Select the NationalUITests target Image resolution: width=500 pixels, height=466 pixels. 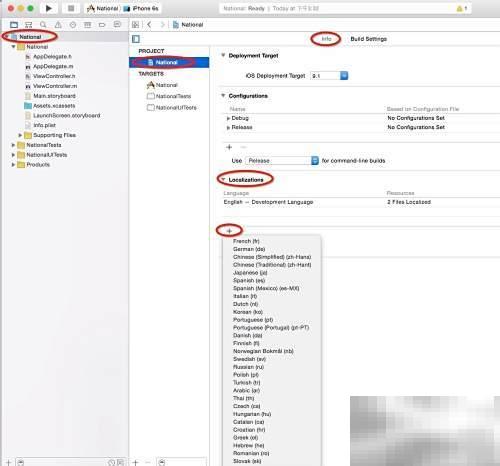tap(172, 108)
